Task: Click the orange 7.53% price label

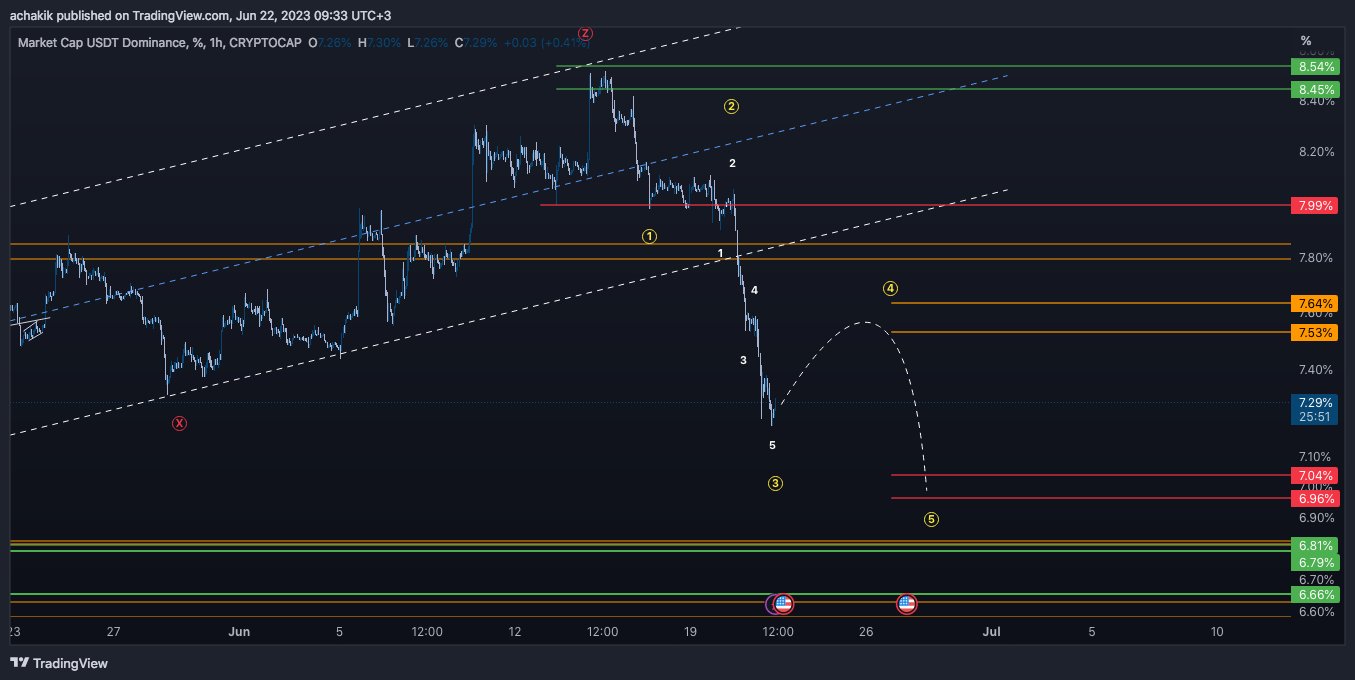Action: (x=1315, y=332)
